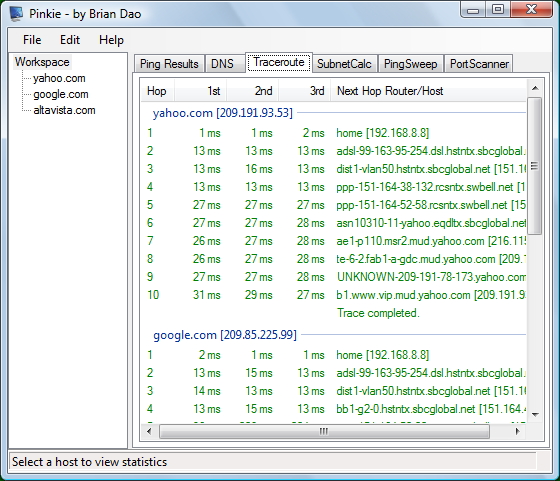Select yahoo hop 2 adsl-99-163-95-254 row

tap(334, 151)
